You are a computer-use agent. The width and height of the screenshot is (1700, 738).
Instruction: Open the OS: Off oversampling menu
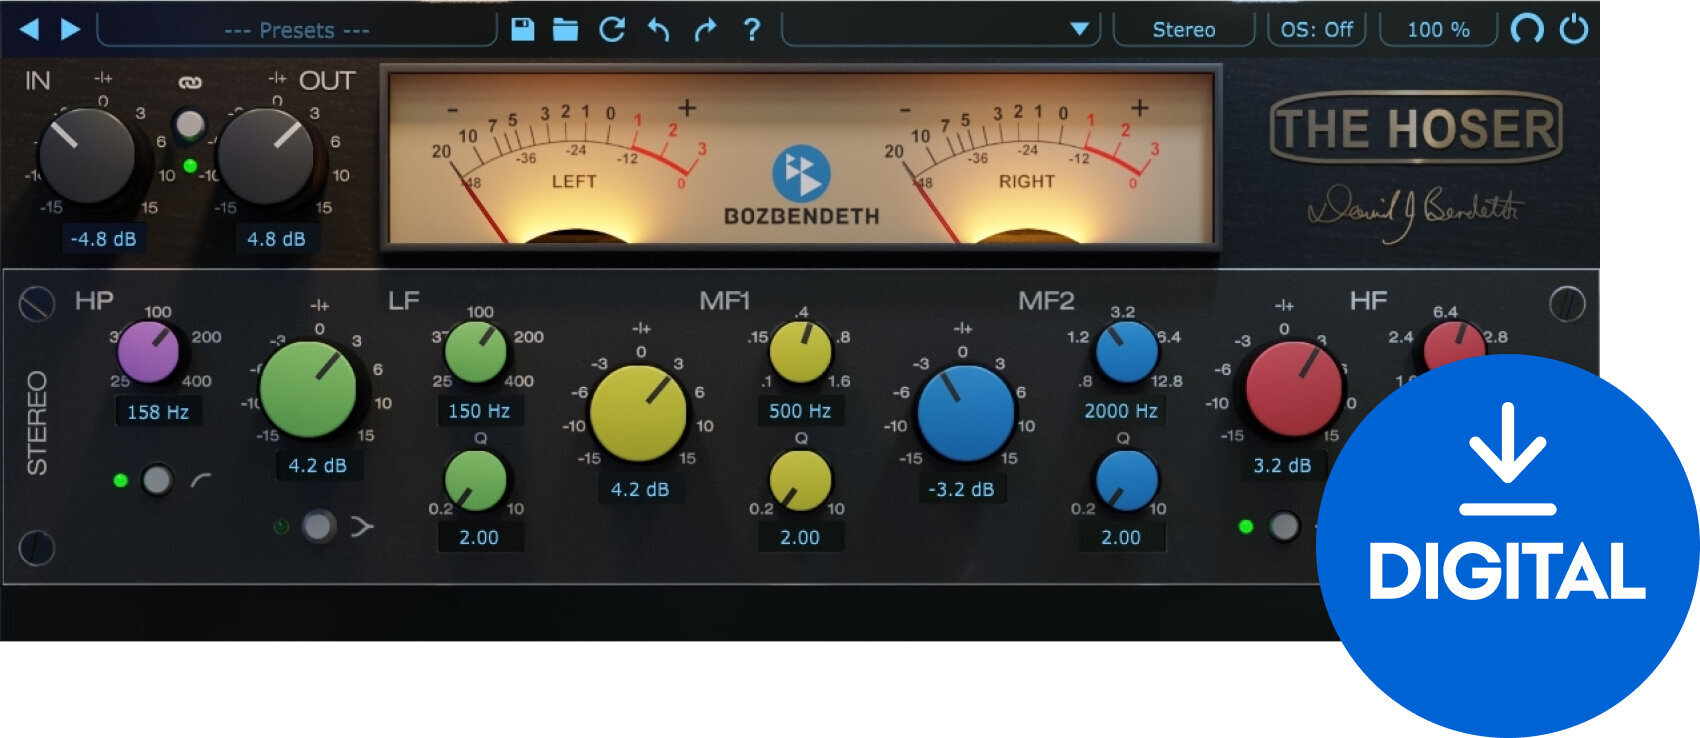(x=1316, y=30)
